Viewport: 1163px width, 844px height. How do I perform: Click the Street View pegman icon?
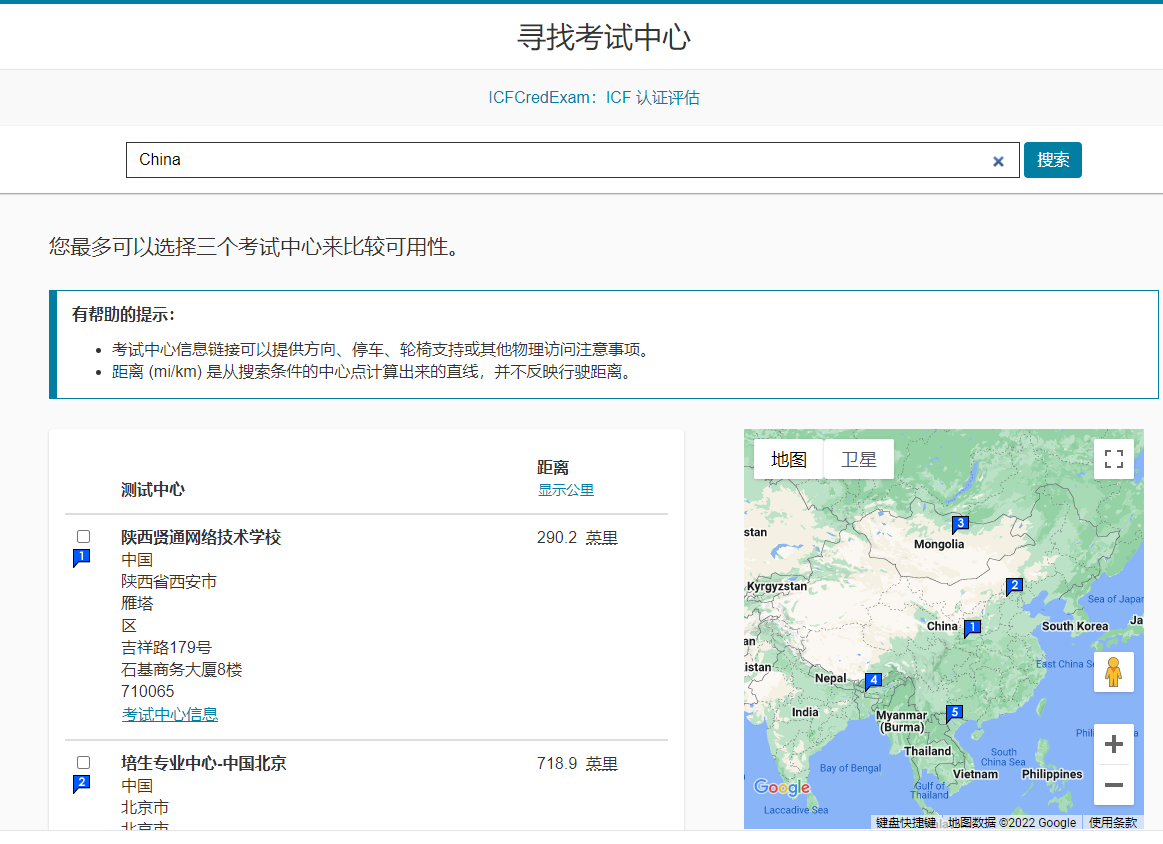tap(1113, 672)
